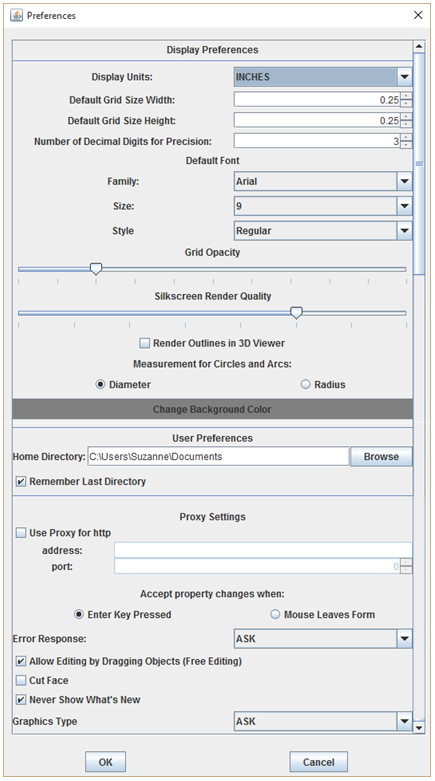Click the Home Directory text field

click(218, 456)
